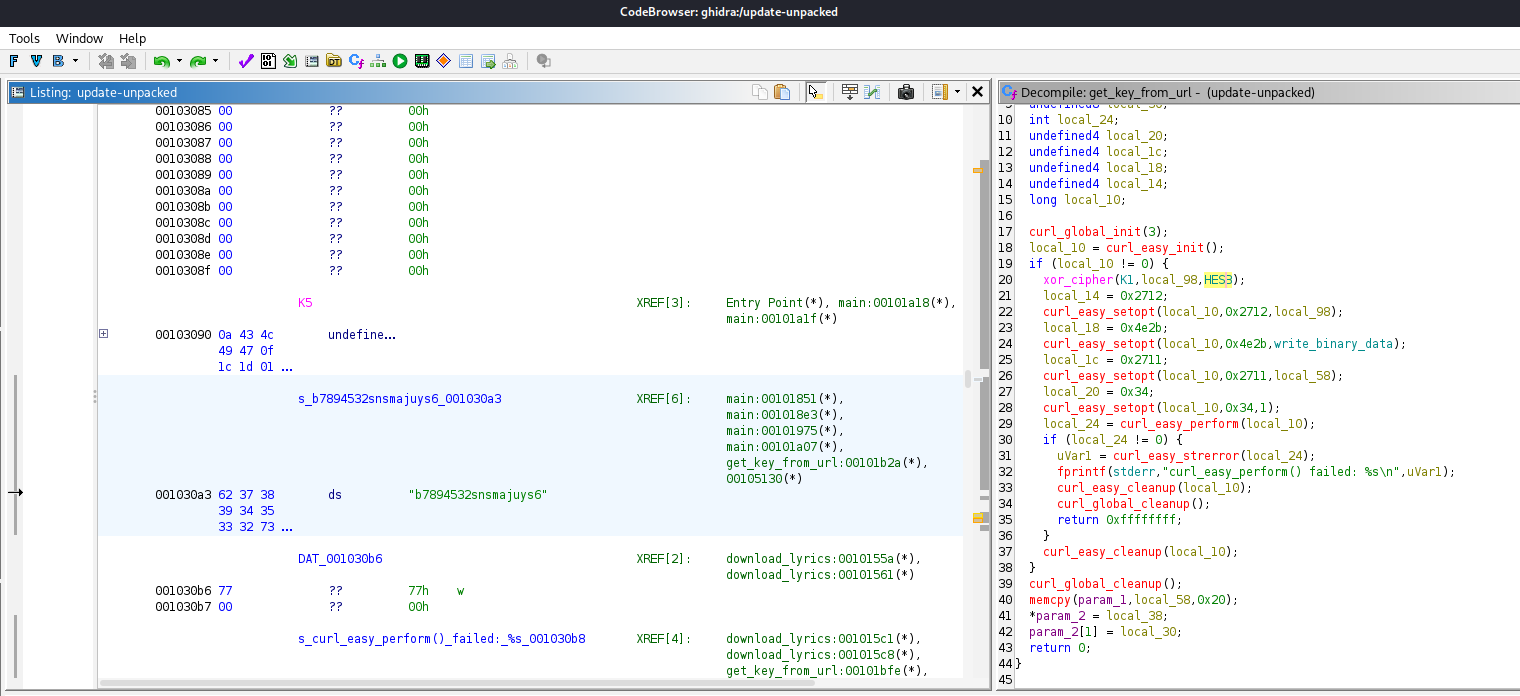Click the Listing: update-unpacked panel title
The image size is (1520, 696).
103,92
